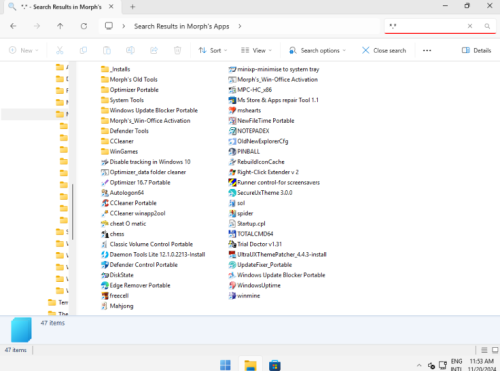Viewport: 500px width, 371px height.
Task: Expand chevron after the This PC icon in the address bar
Action: coord(124,26)
